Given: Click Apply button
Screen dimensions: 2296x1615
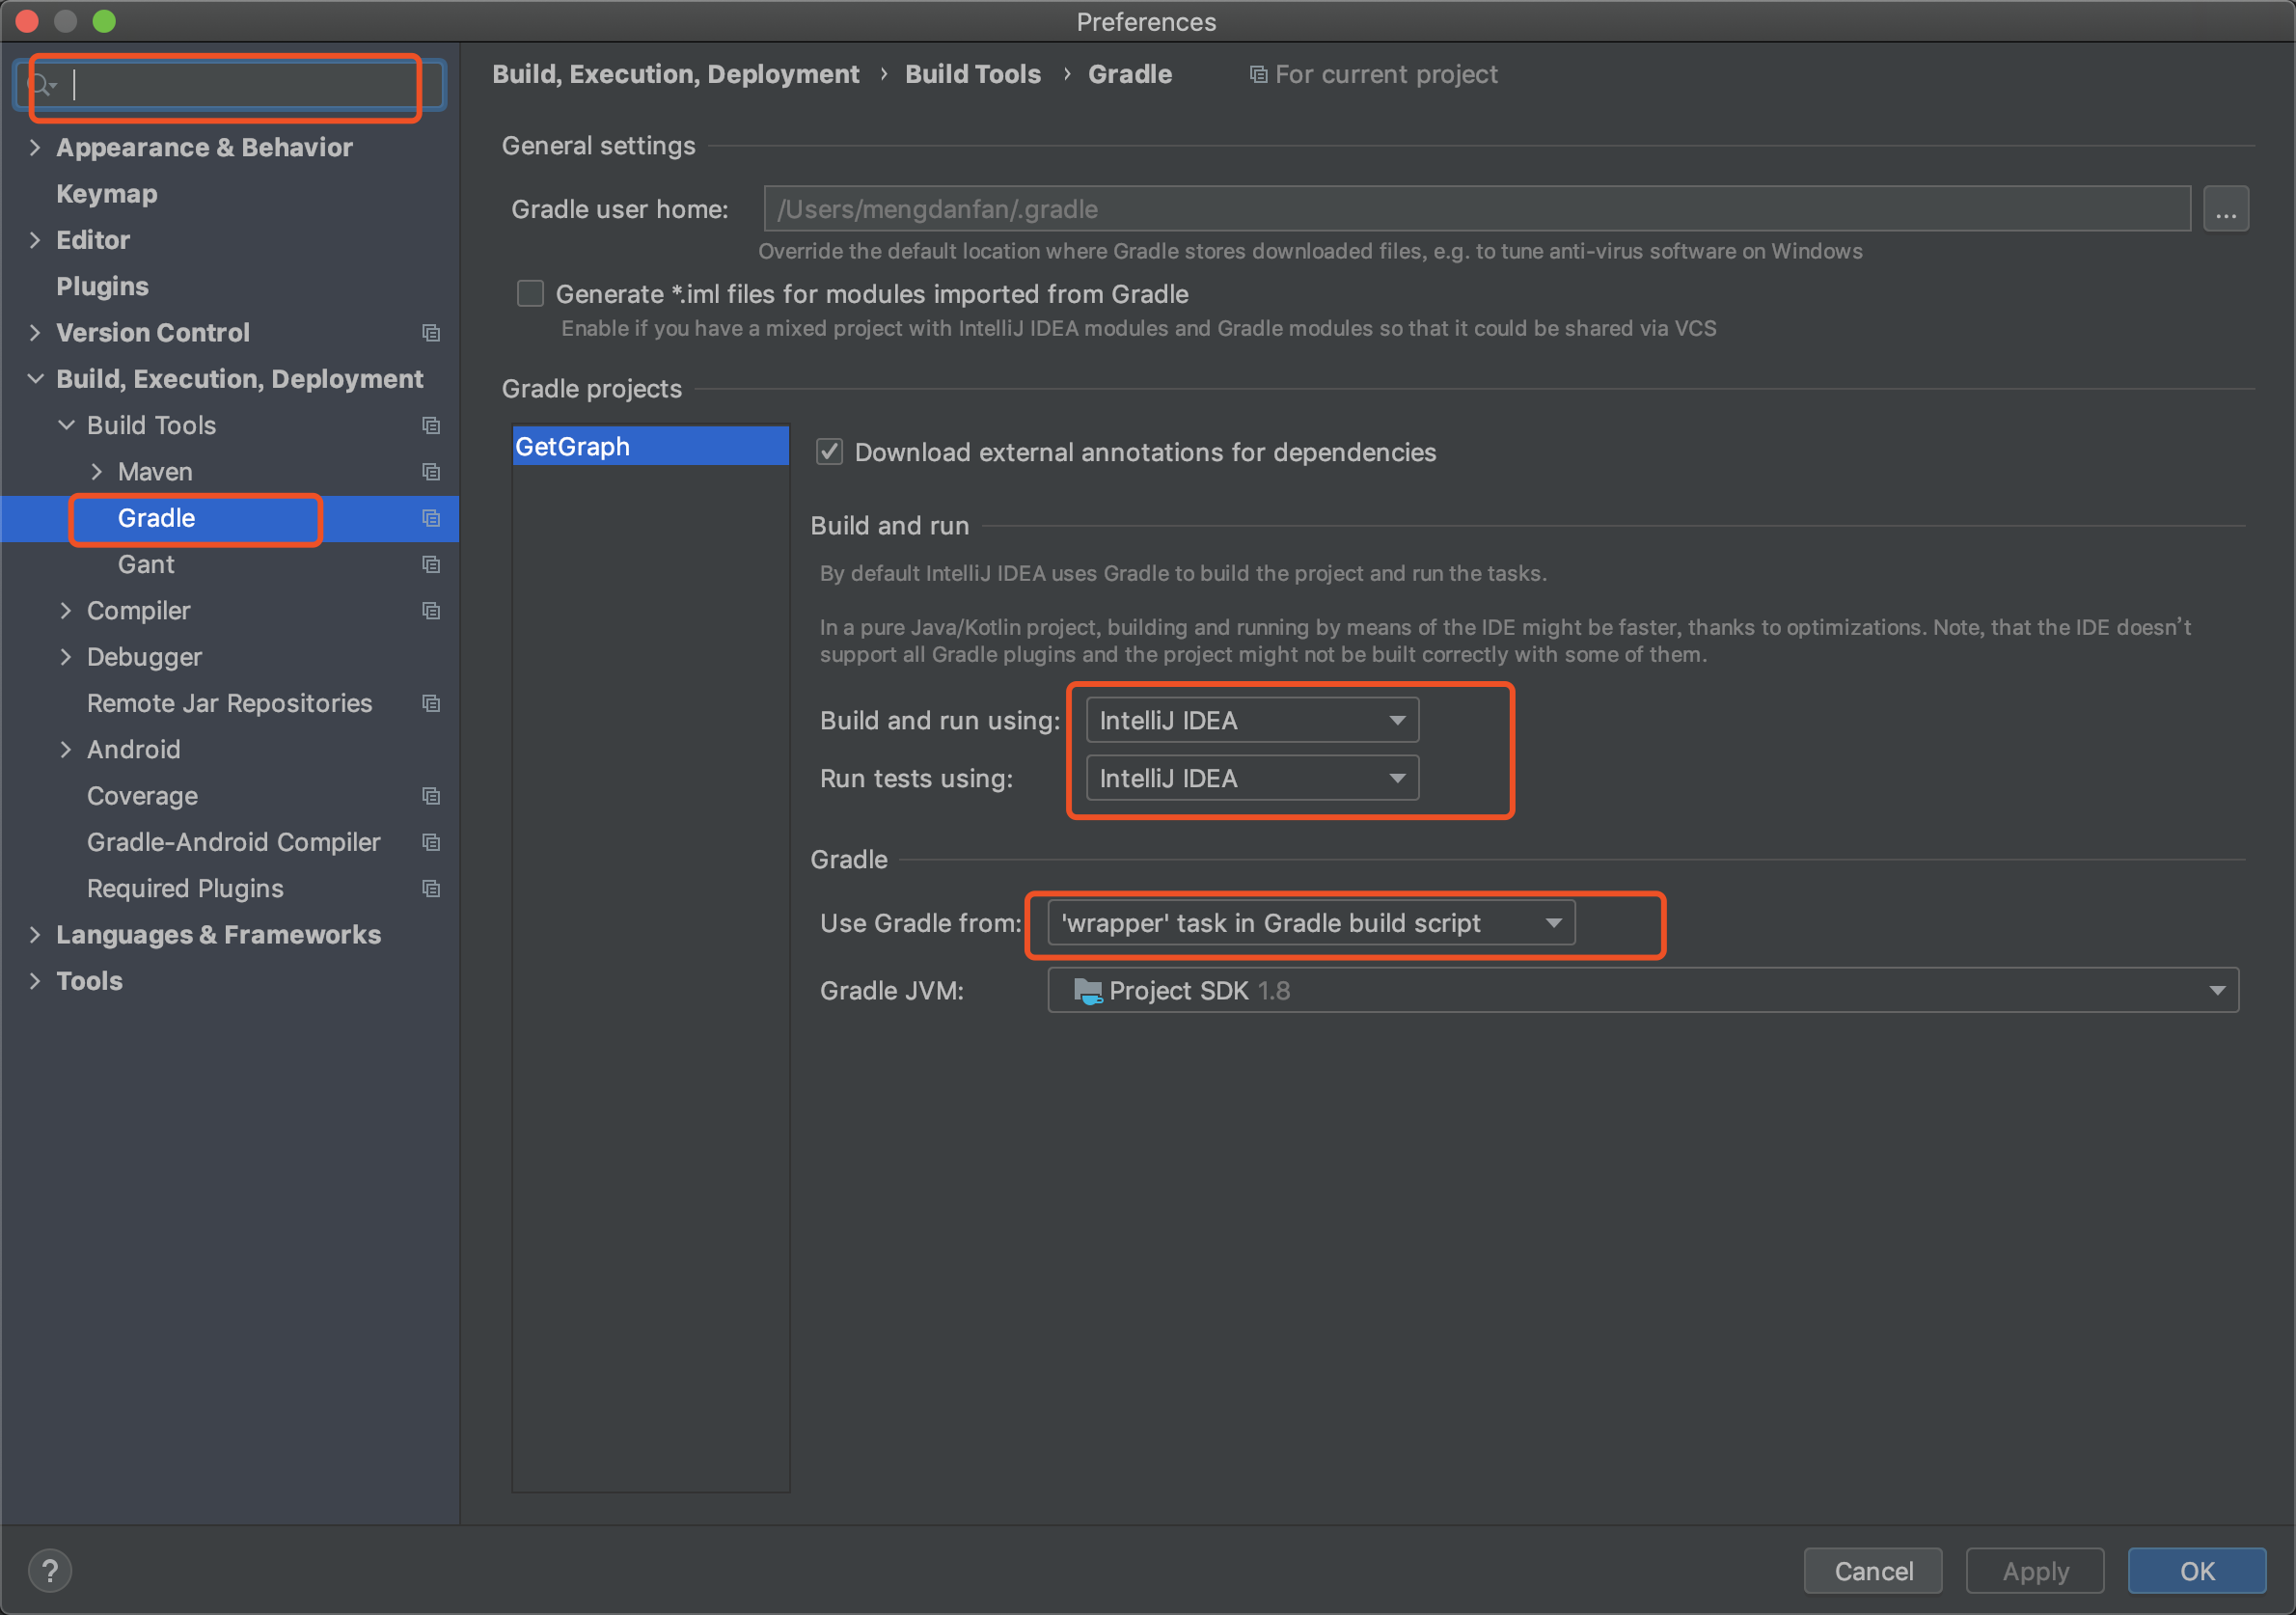Looking at the screenshot, I should tap(2035, 1571).
